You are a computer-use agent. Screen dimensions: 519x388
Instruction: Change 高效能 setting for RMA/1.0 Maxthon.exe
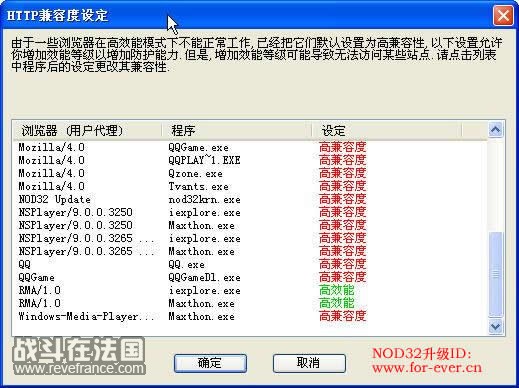coord(336,303)
